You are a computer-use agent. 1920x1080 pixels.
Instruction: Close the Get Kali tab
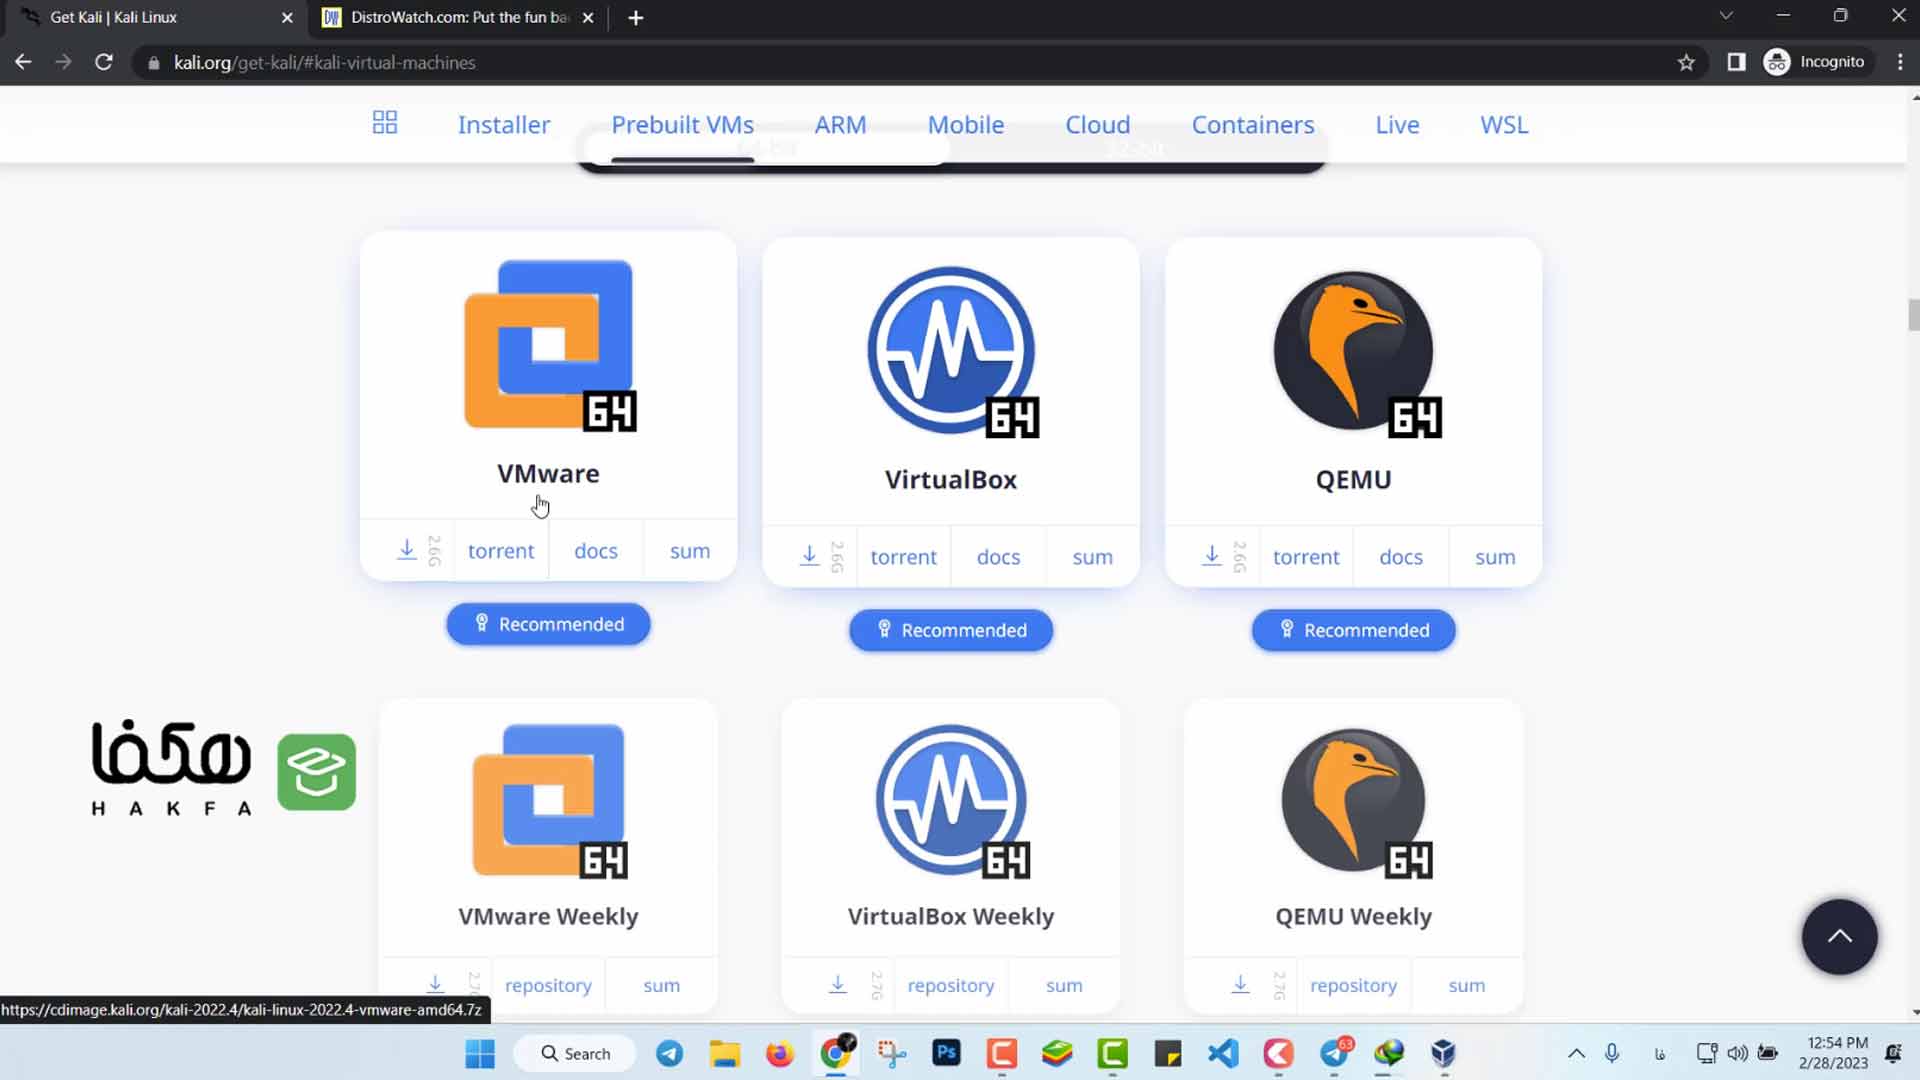287,18
